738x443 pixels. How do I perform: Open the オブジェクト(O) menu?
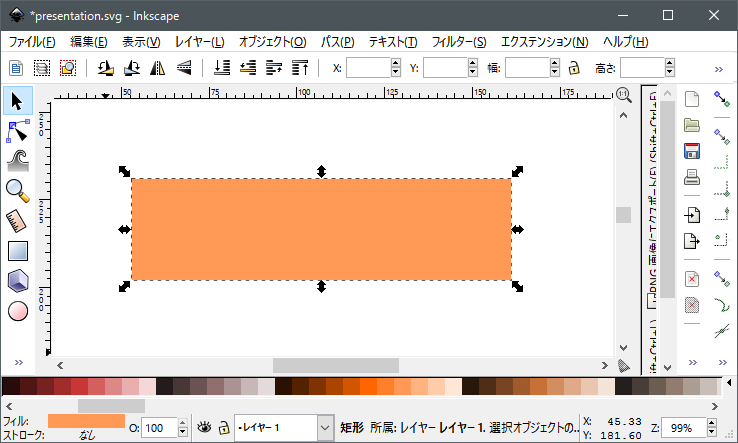(273, 42)
